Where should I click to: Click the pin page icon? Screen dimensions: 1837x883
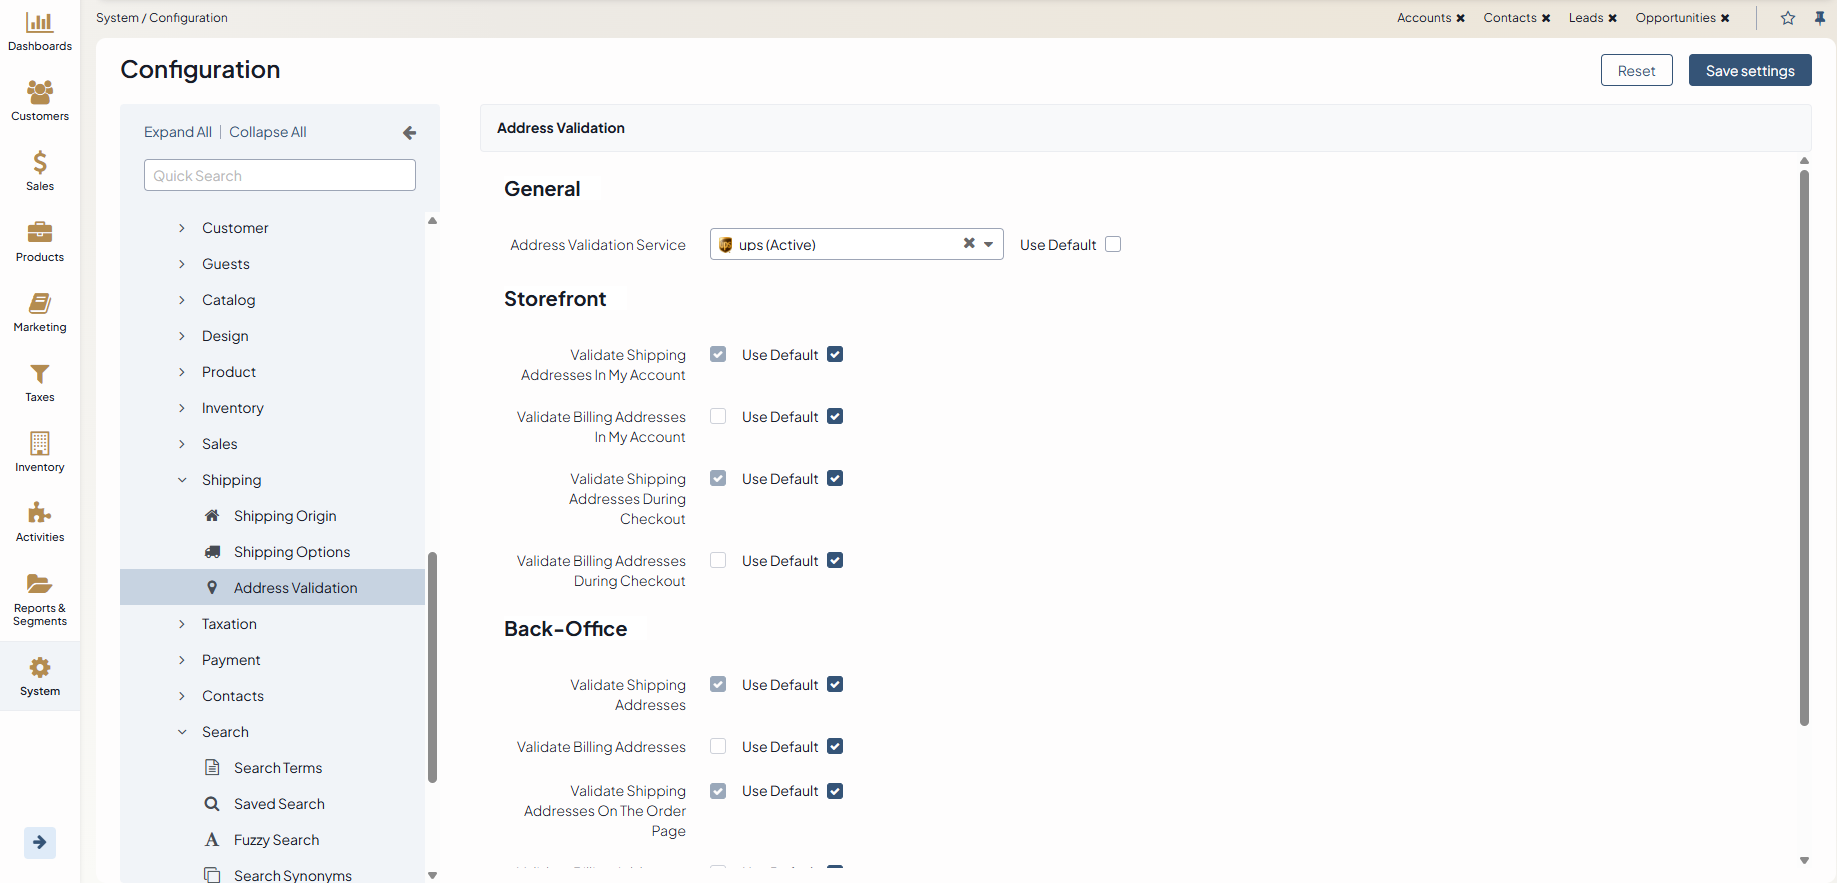pos(1820,18)
